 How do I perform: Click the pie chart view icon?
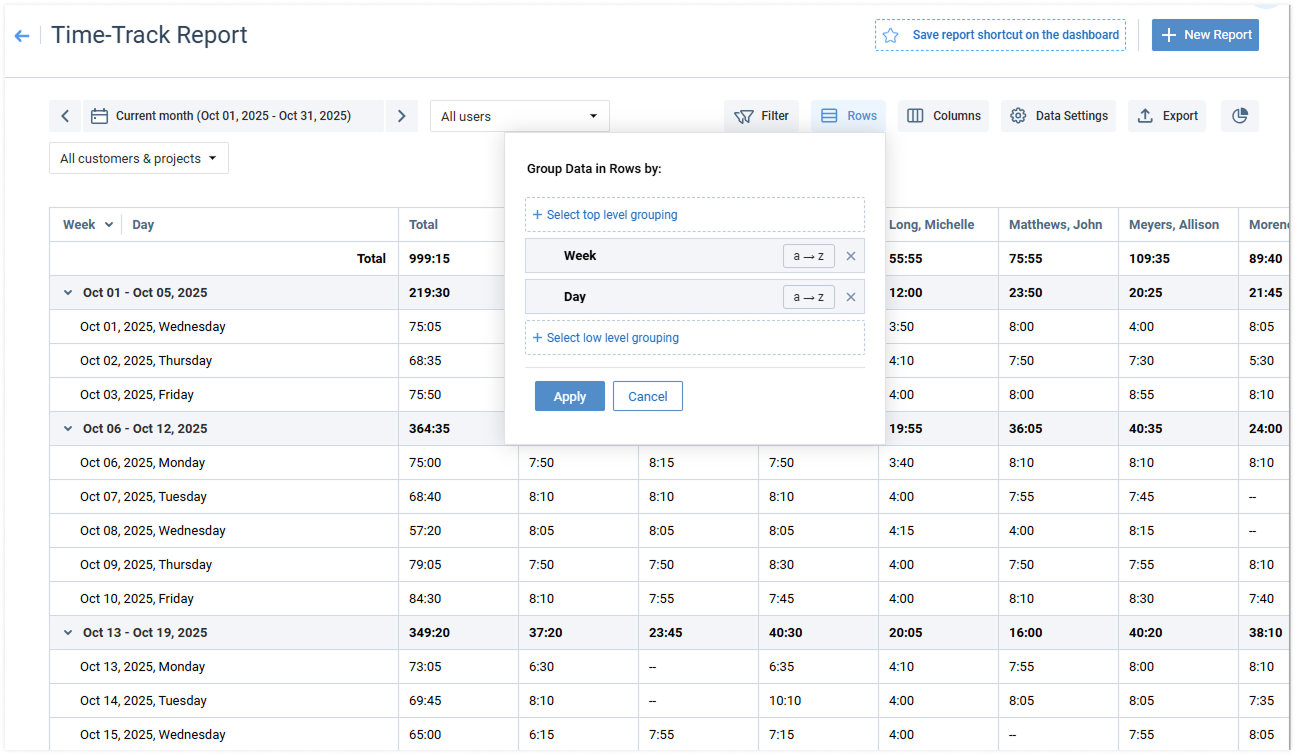[1240, 116]
